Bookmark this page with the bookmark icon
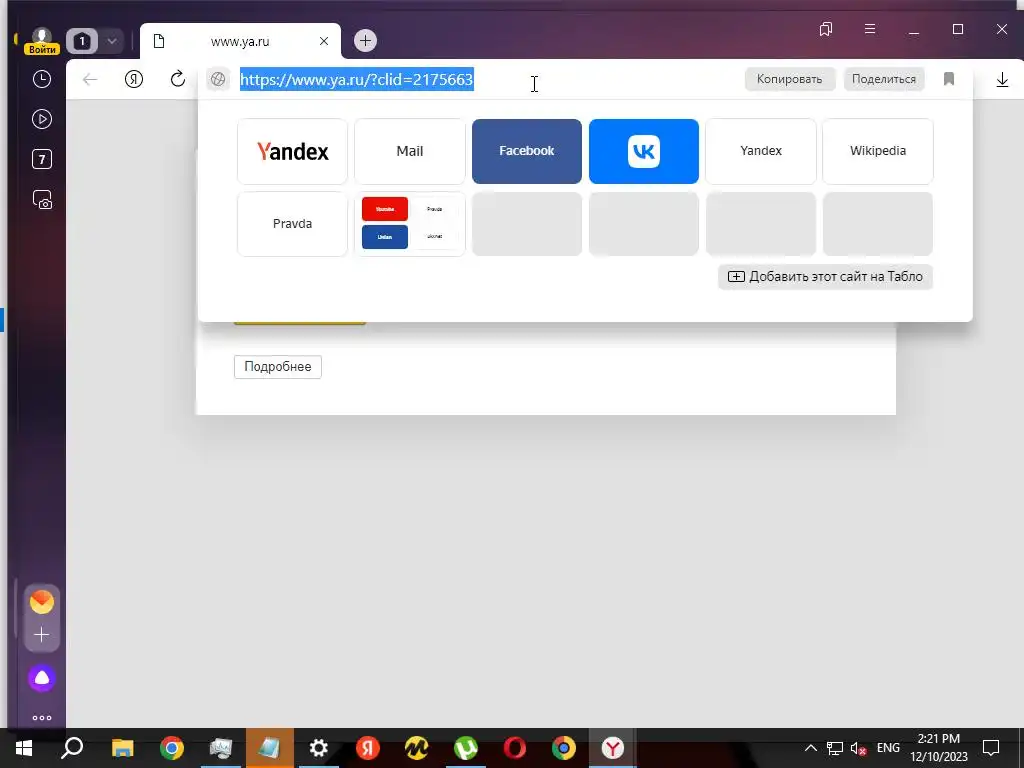This screenshot has width=1024, height=768. (x=949, y=79)
